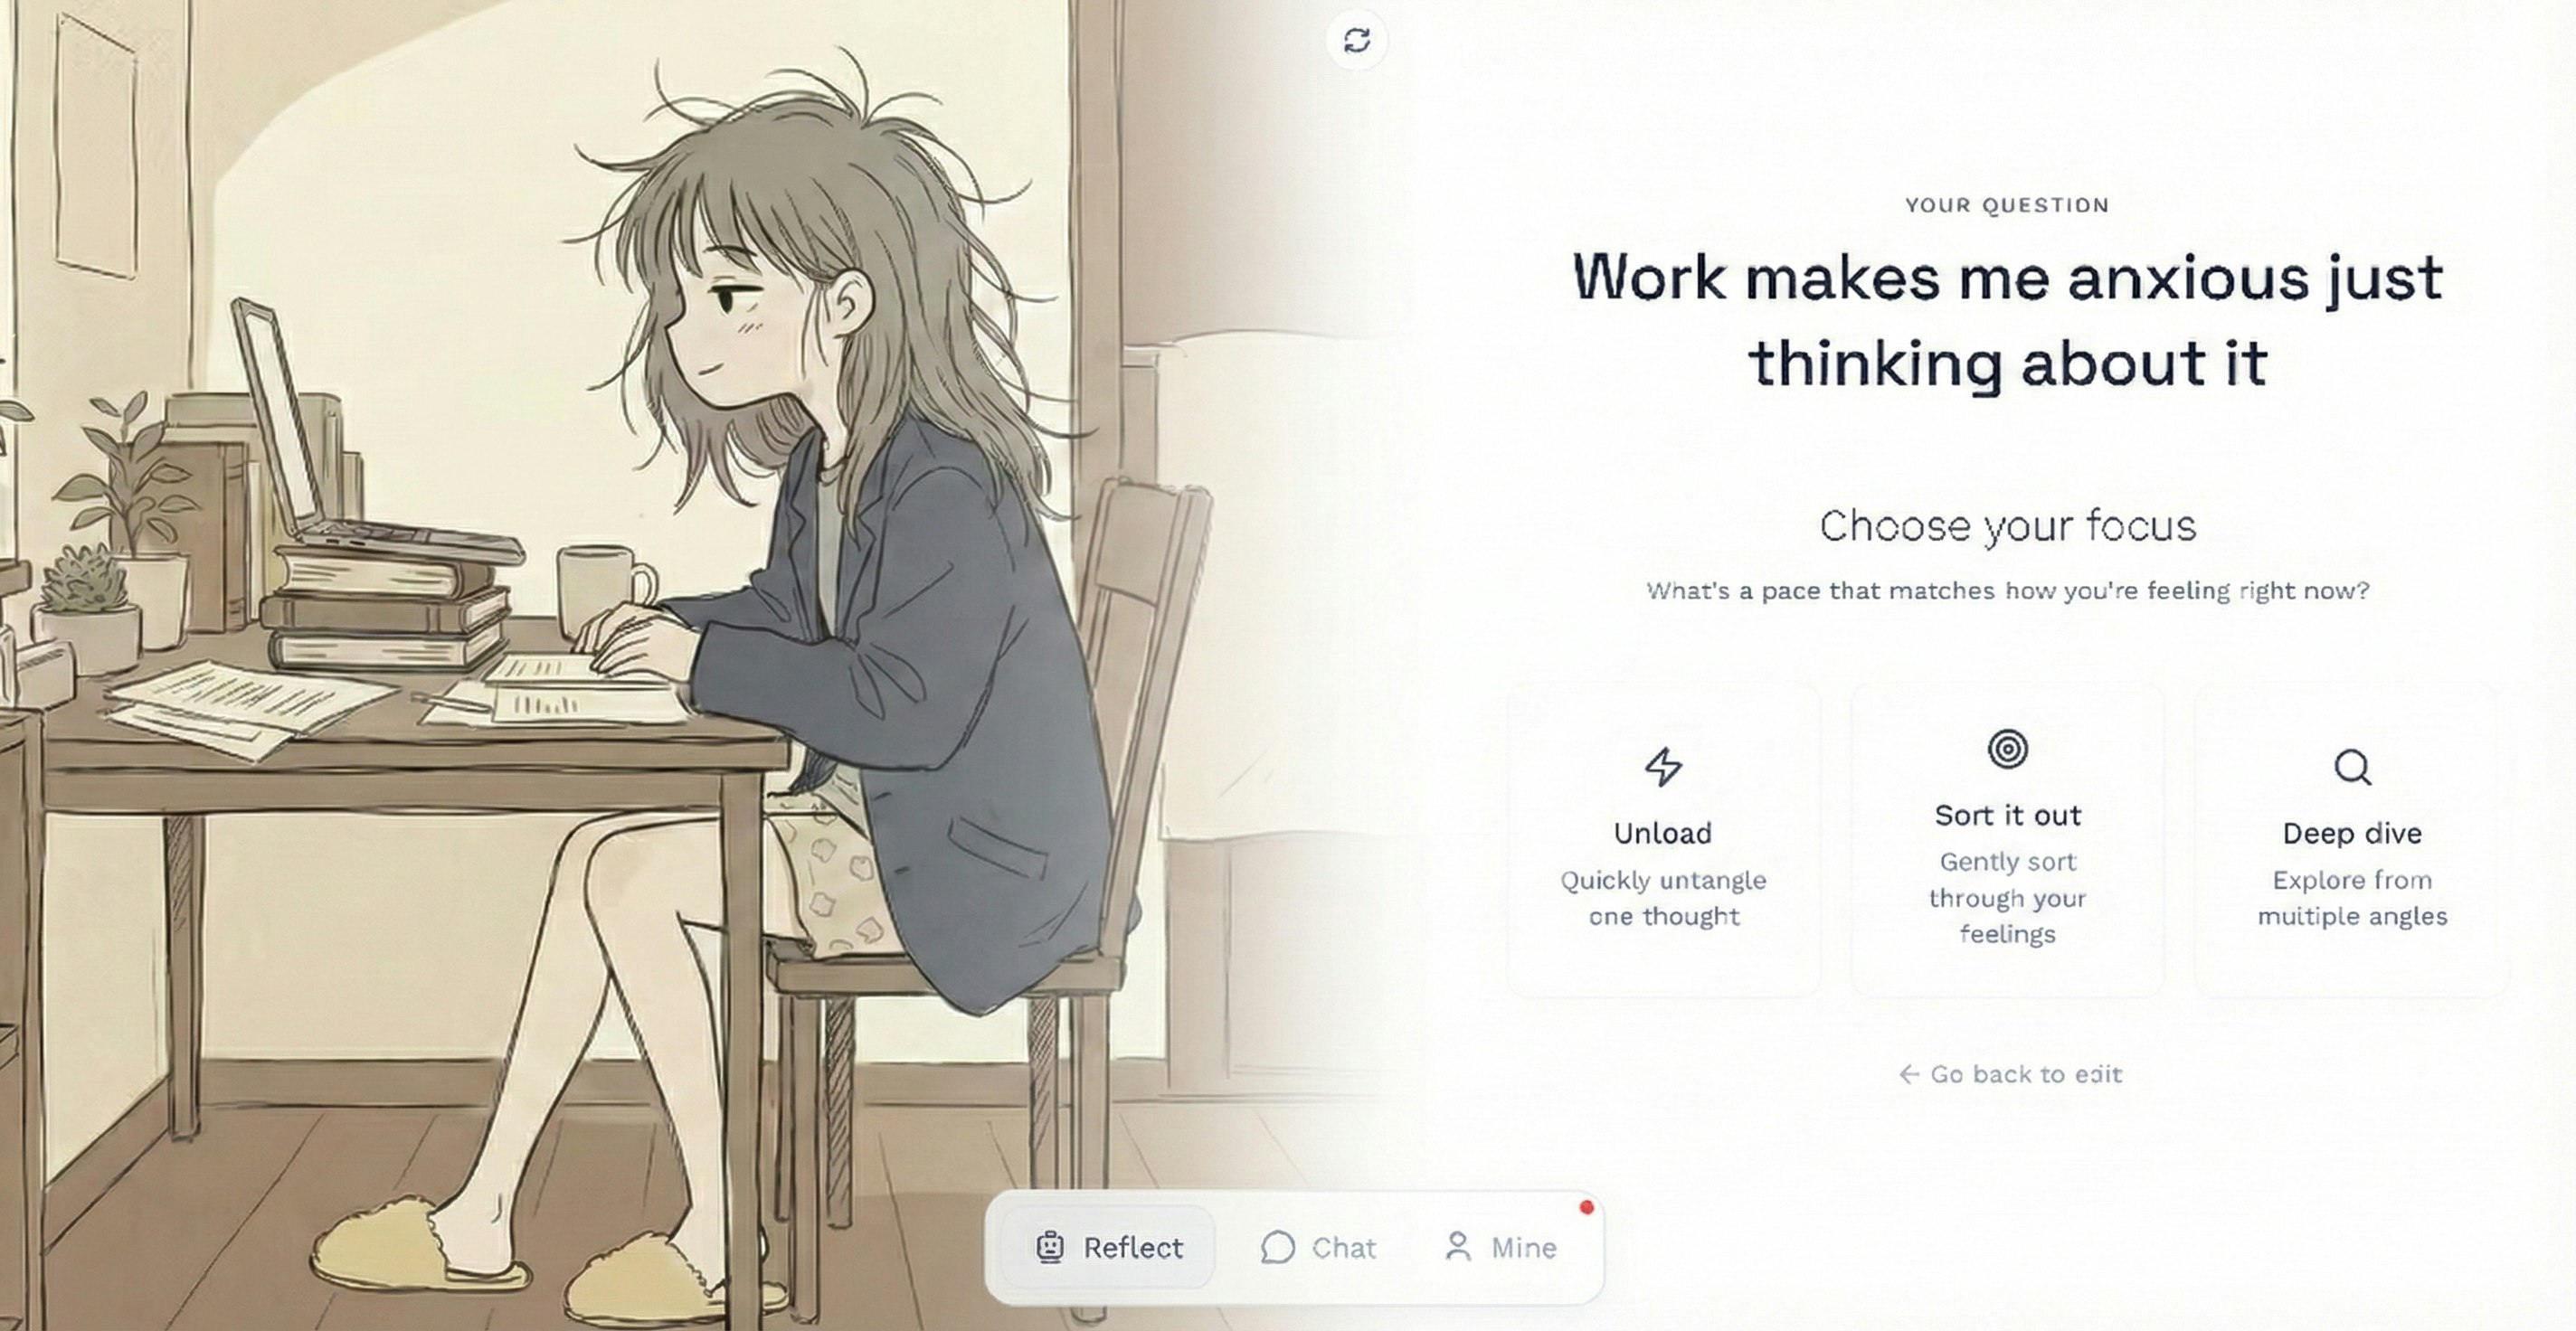Open the Chat tab

coord(1318,1247)
